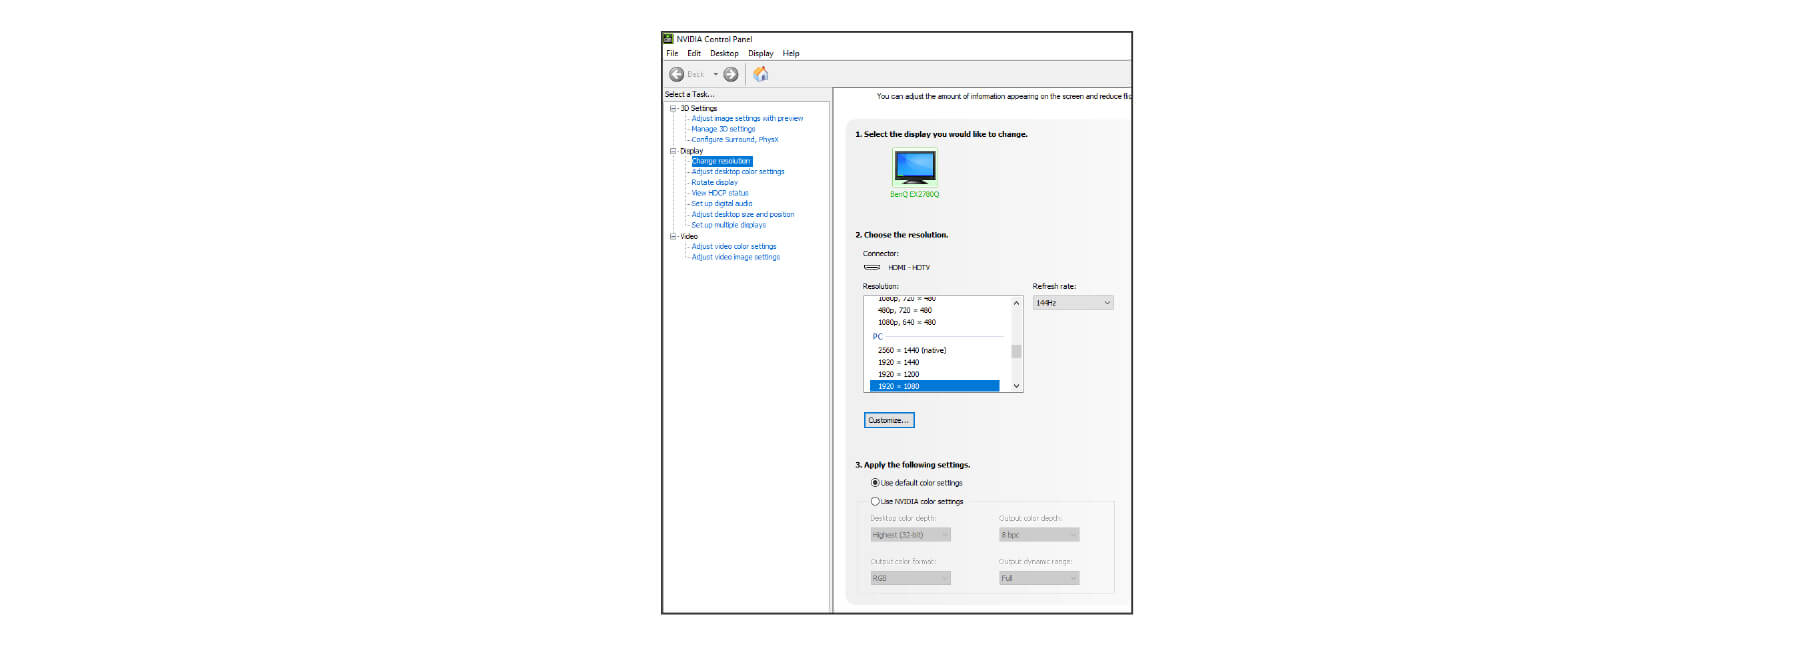Select 1080p, 640 × 480 resolution
1800x647 pixels.
click(x=907, y=322)
